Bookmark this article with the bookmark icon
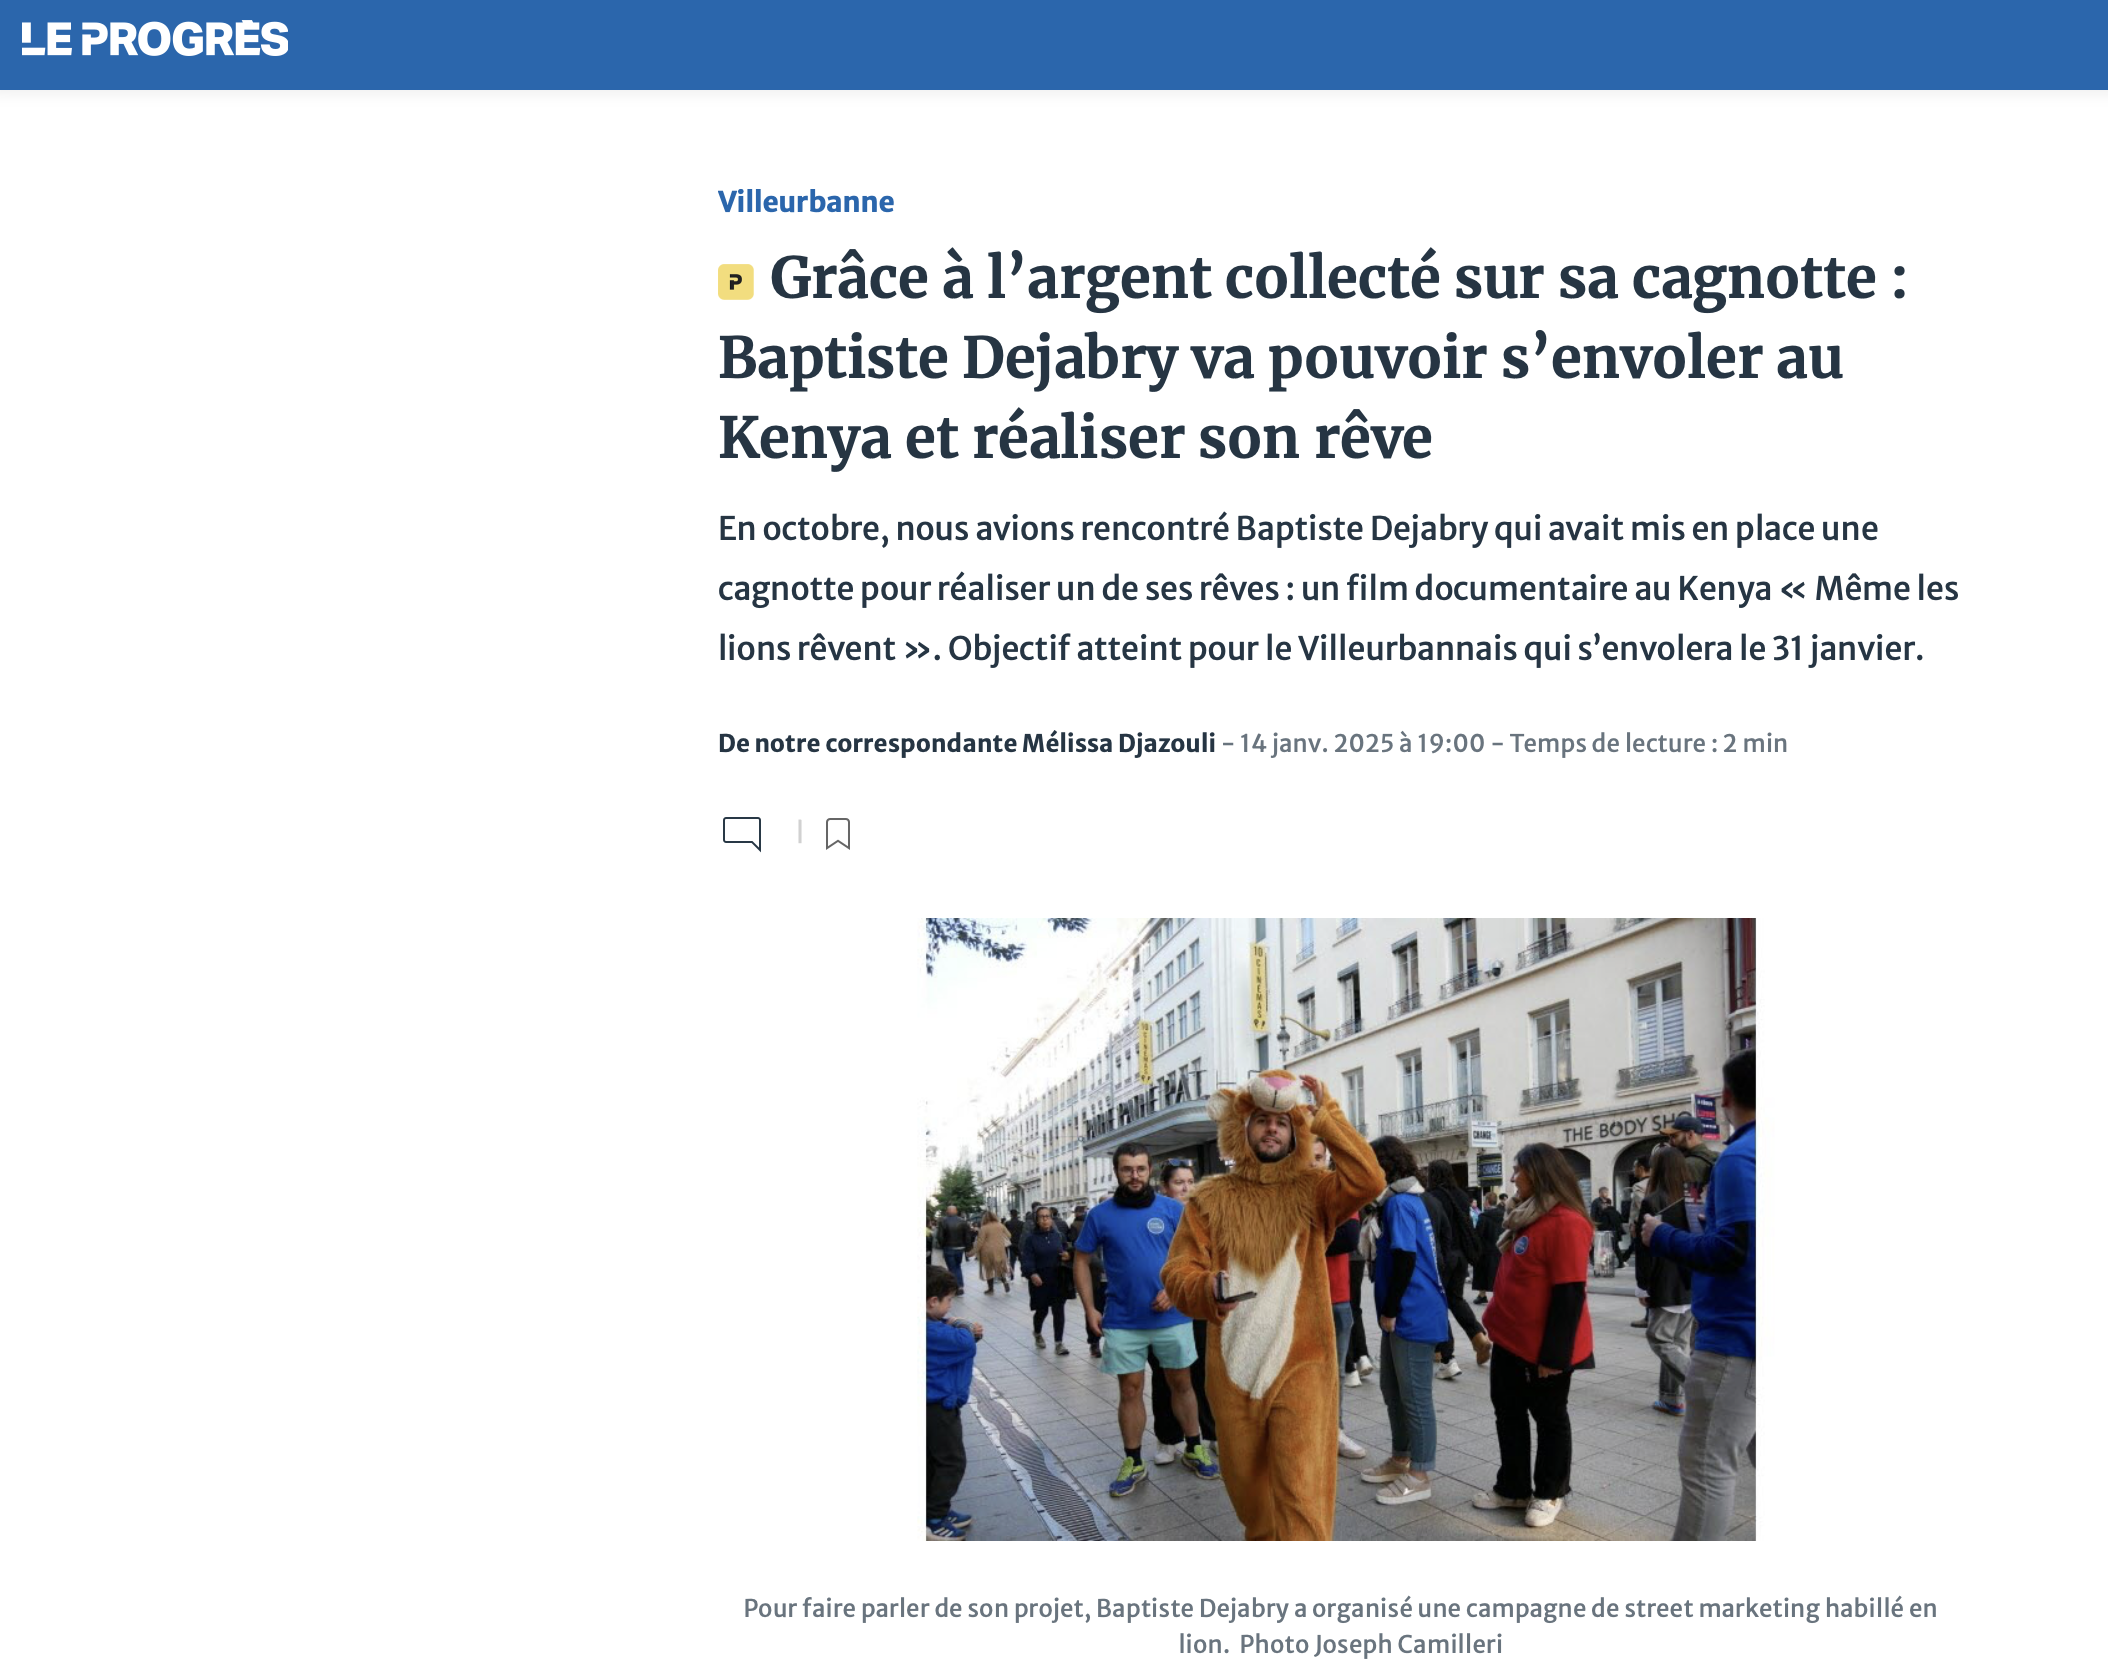This screenshot has width=2108, height=1676. pos(838,833)
